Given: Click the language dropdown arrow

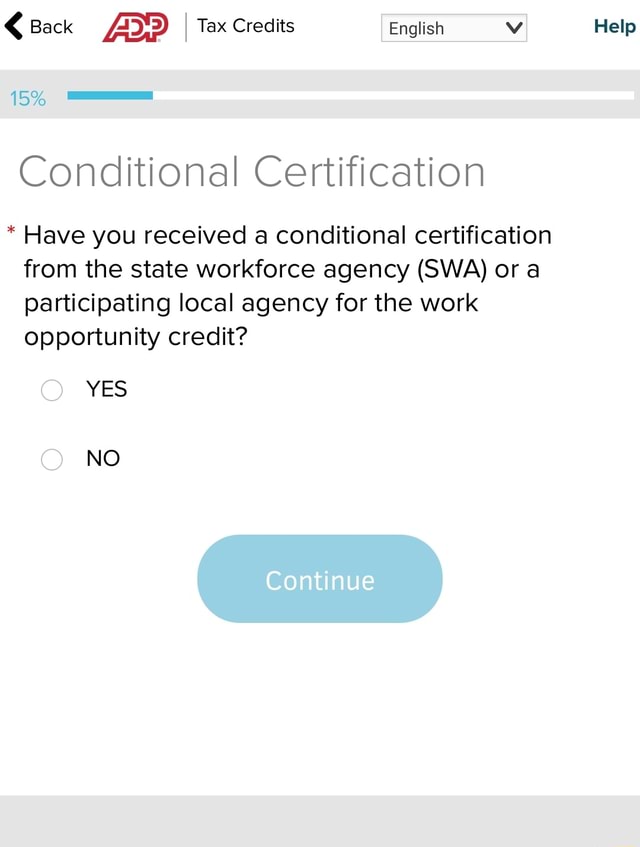Looking at the screenshot, I should click(514, 28).
